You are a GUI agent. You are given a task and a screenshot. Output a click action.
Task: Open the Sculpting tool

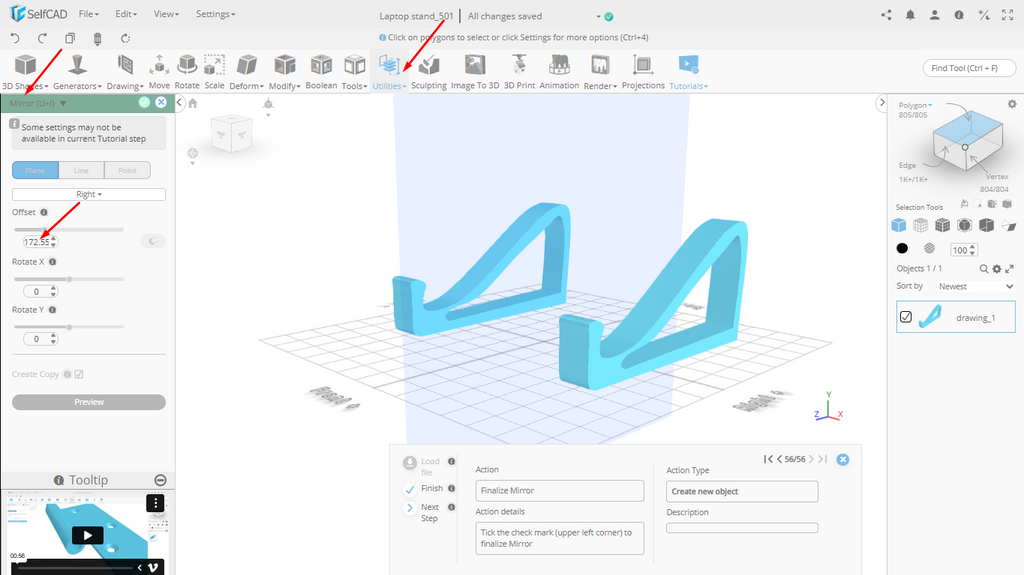tap(428, 71)
